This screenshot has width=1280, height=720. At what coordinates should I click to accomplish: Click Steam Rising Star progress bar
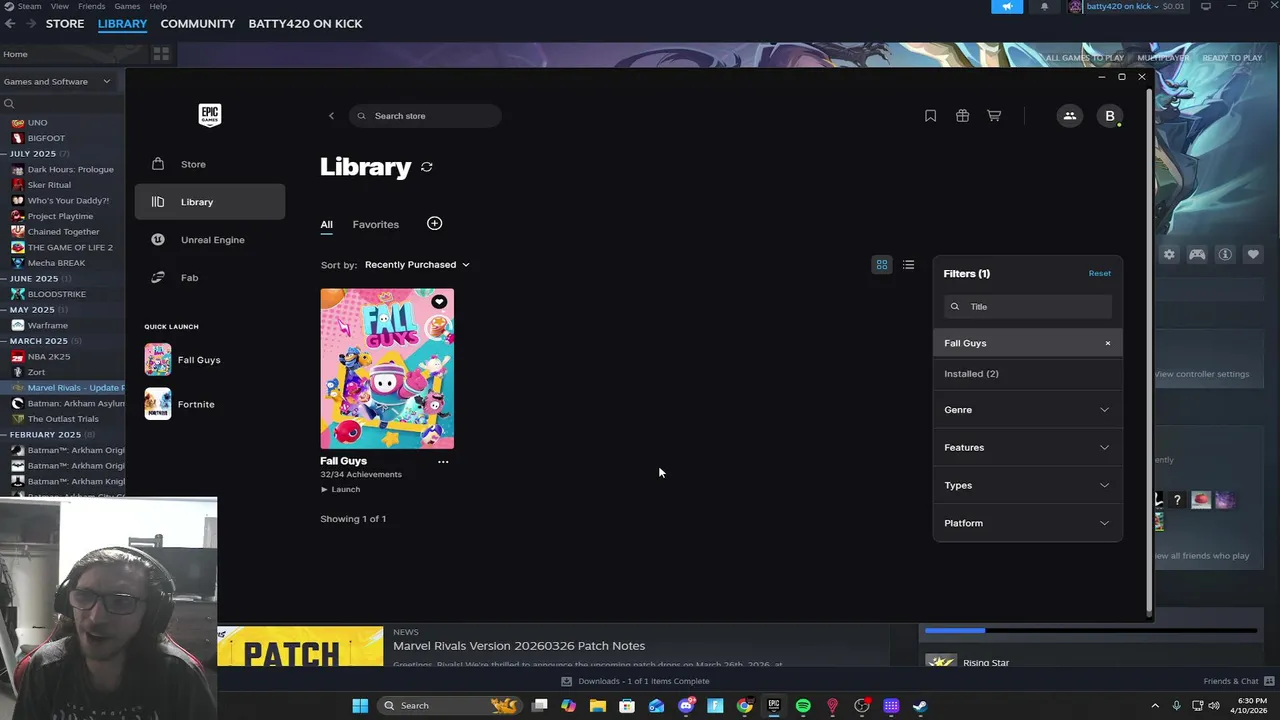[1090, 631]
